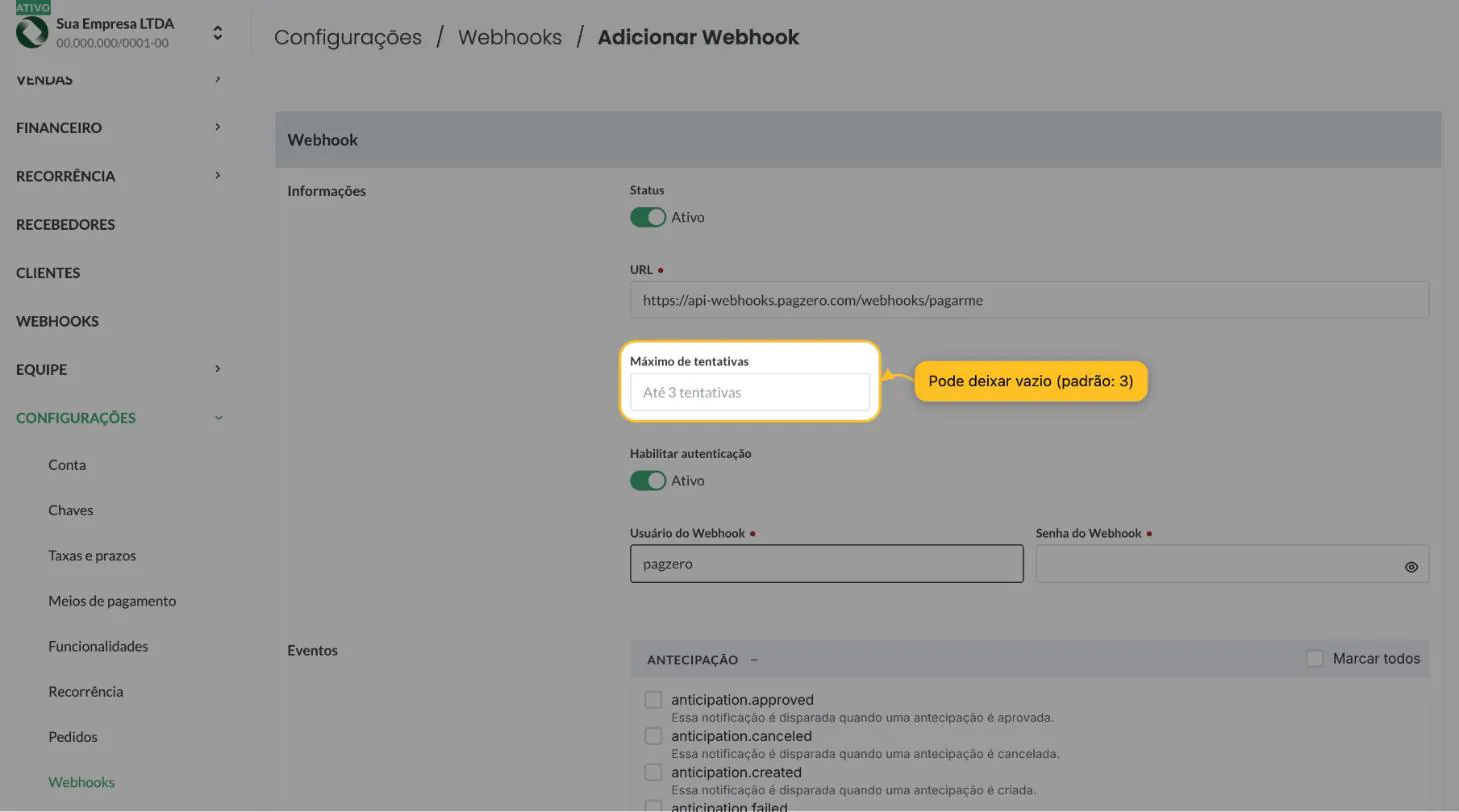This screenshot has height=812, width=1459.
Task: Toggle Habilitar autenticação switch
Action: [648, 480]
